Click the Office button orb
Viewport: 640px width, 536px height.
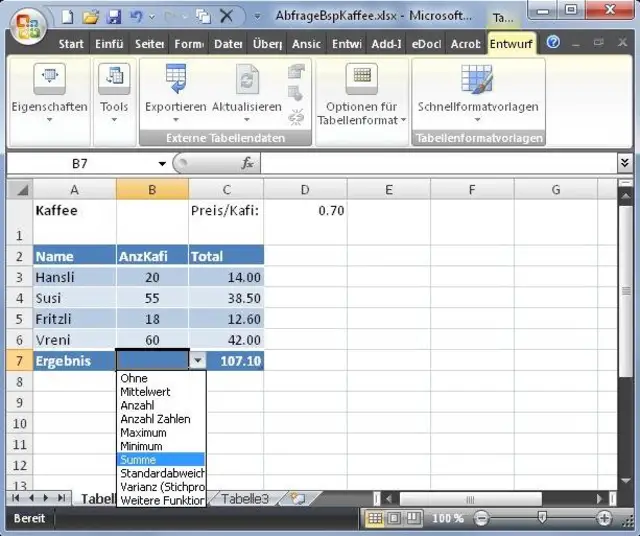tap(28, 27)
